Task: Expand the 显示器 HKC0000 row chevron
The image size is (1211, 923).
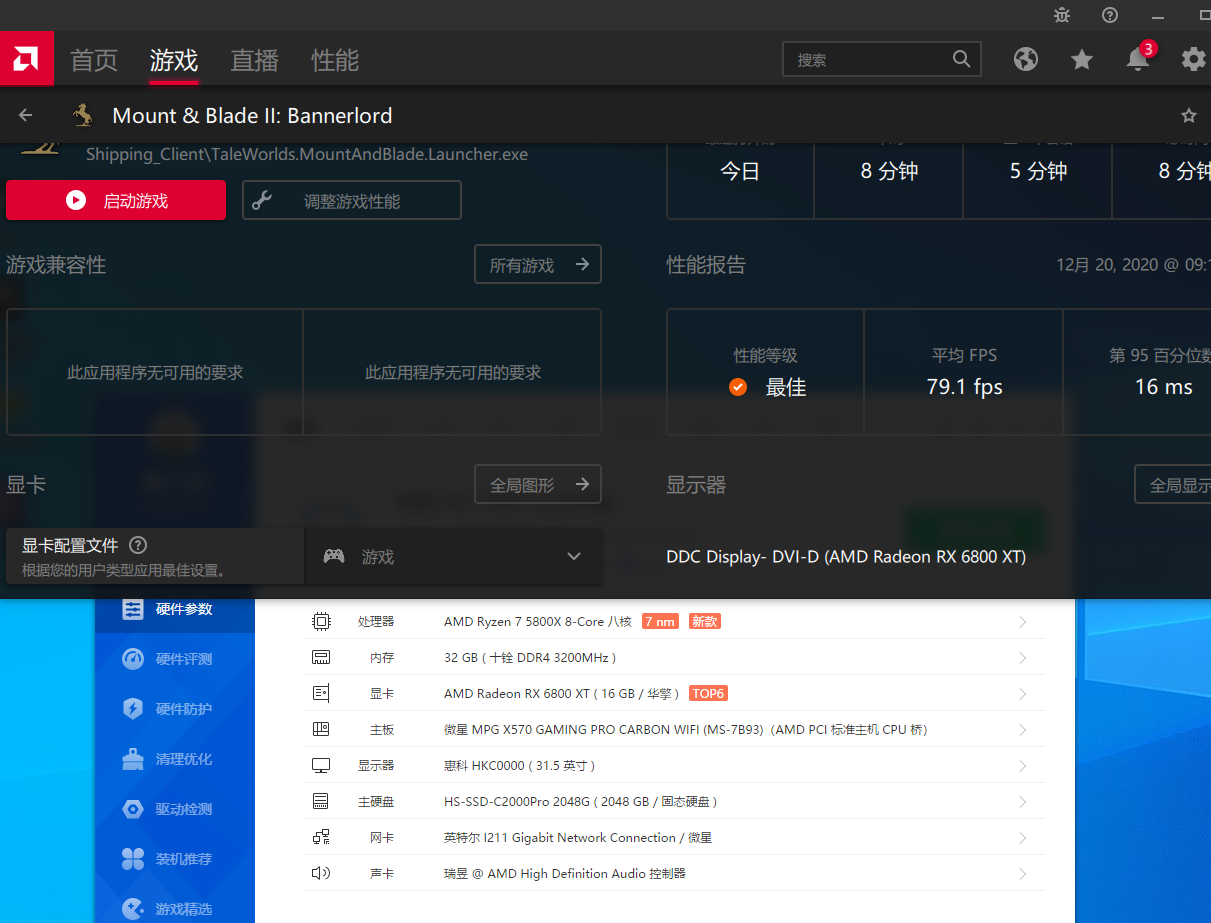Action: tap(1022, 766)
